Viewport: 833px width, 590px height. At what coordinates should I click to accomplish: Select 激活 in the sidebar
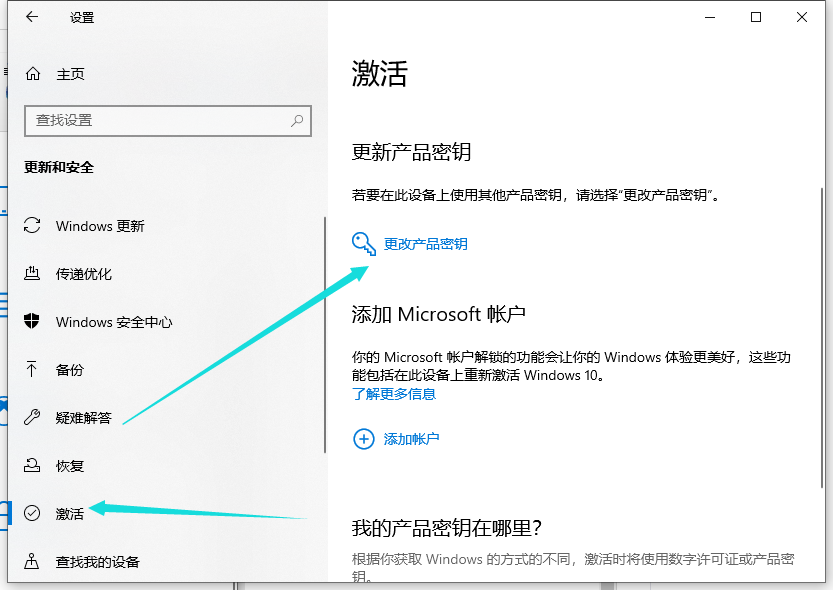tap(70, 514)
